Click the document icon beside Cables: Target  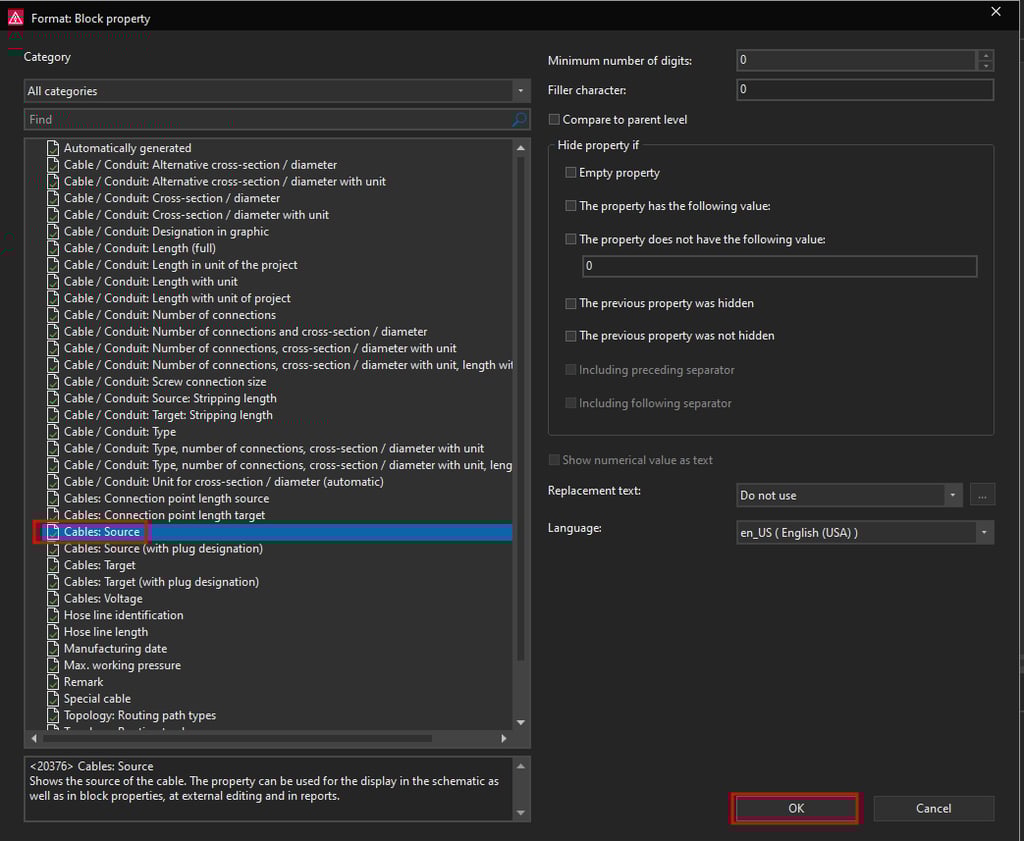pyautogui.click(x=54, y=565)
